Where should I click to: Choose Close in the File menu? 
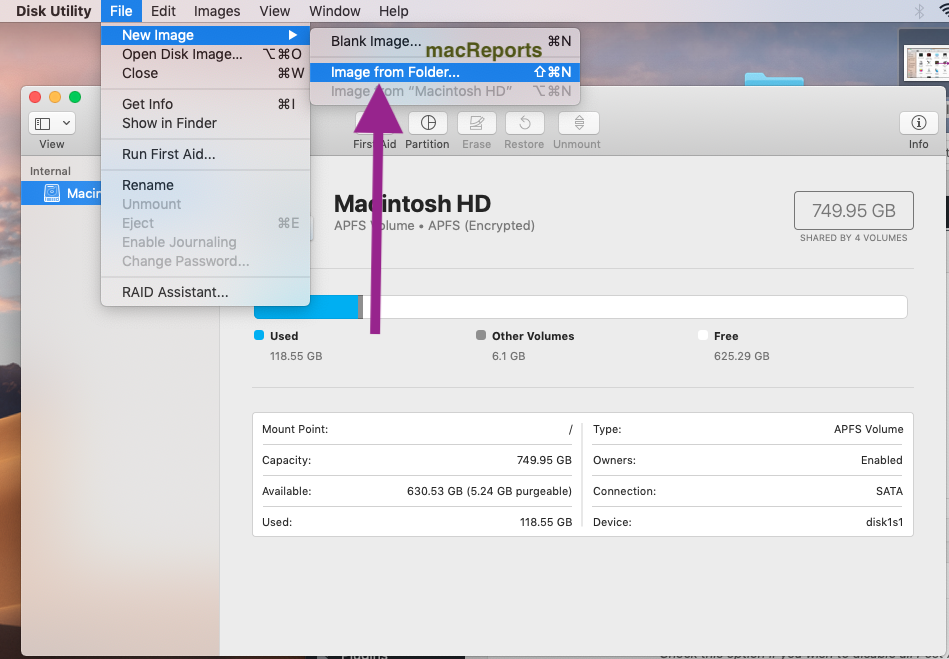(205, 73)
